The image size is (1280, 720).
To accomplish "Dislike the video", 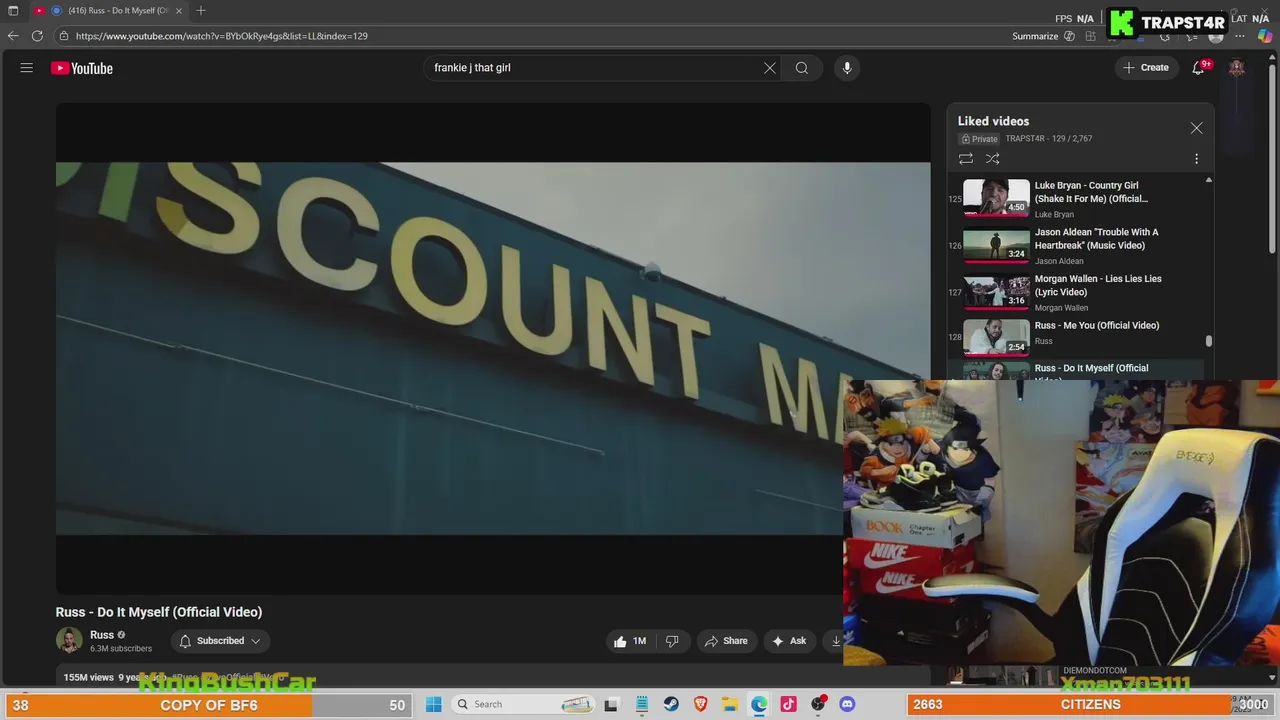I will point(672,641).
